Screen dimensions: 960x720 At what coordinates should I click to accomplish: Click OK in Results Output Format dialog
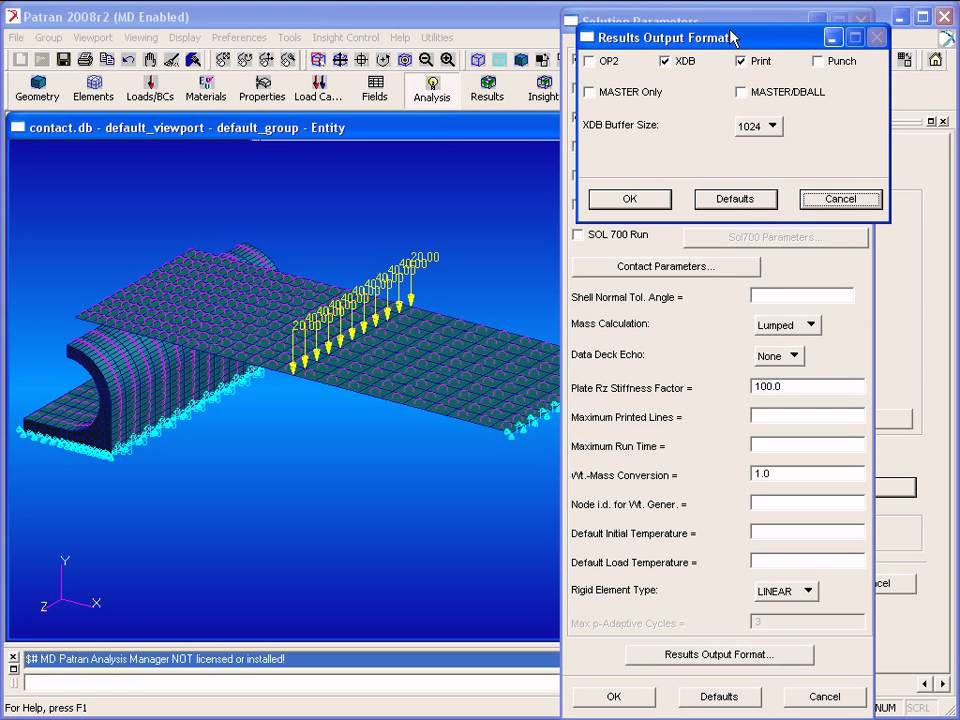click(630, 199)
